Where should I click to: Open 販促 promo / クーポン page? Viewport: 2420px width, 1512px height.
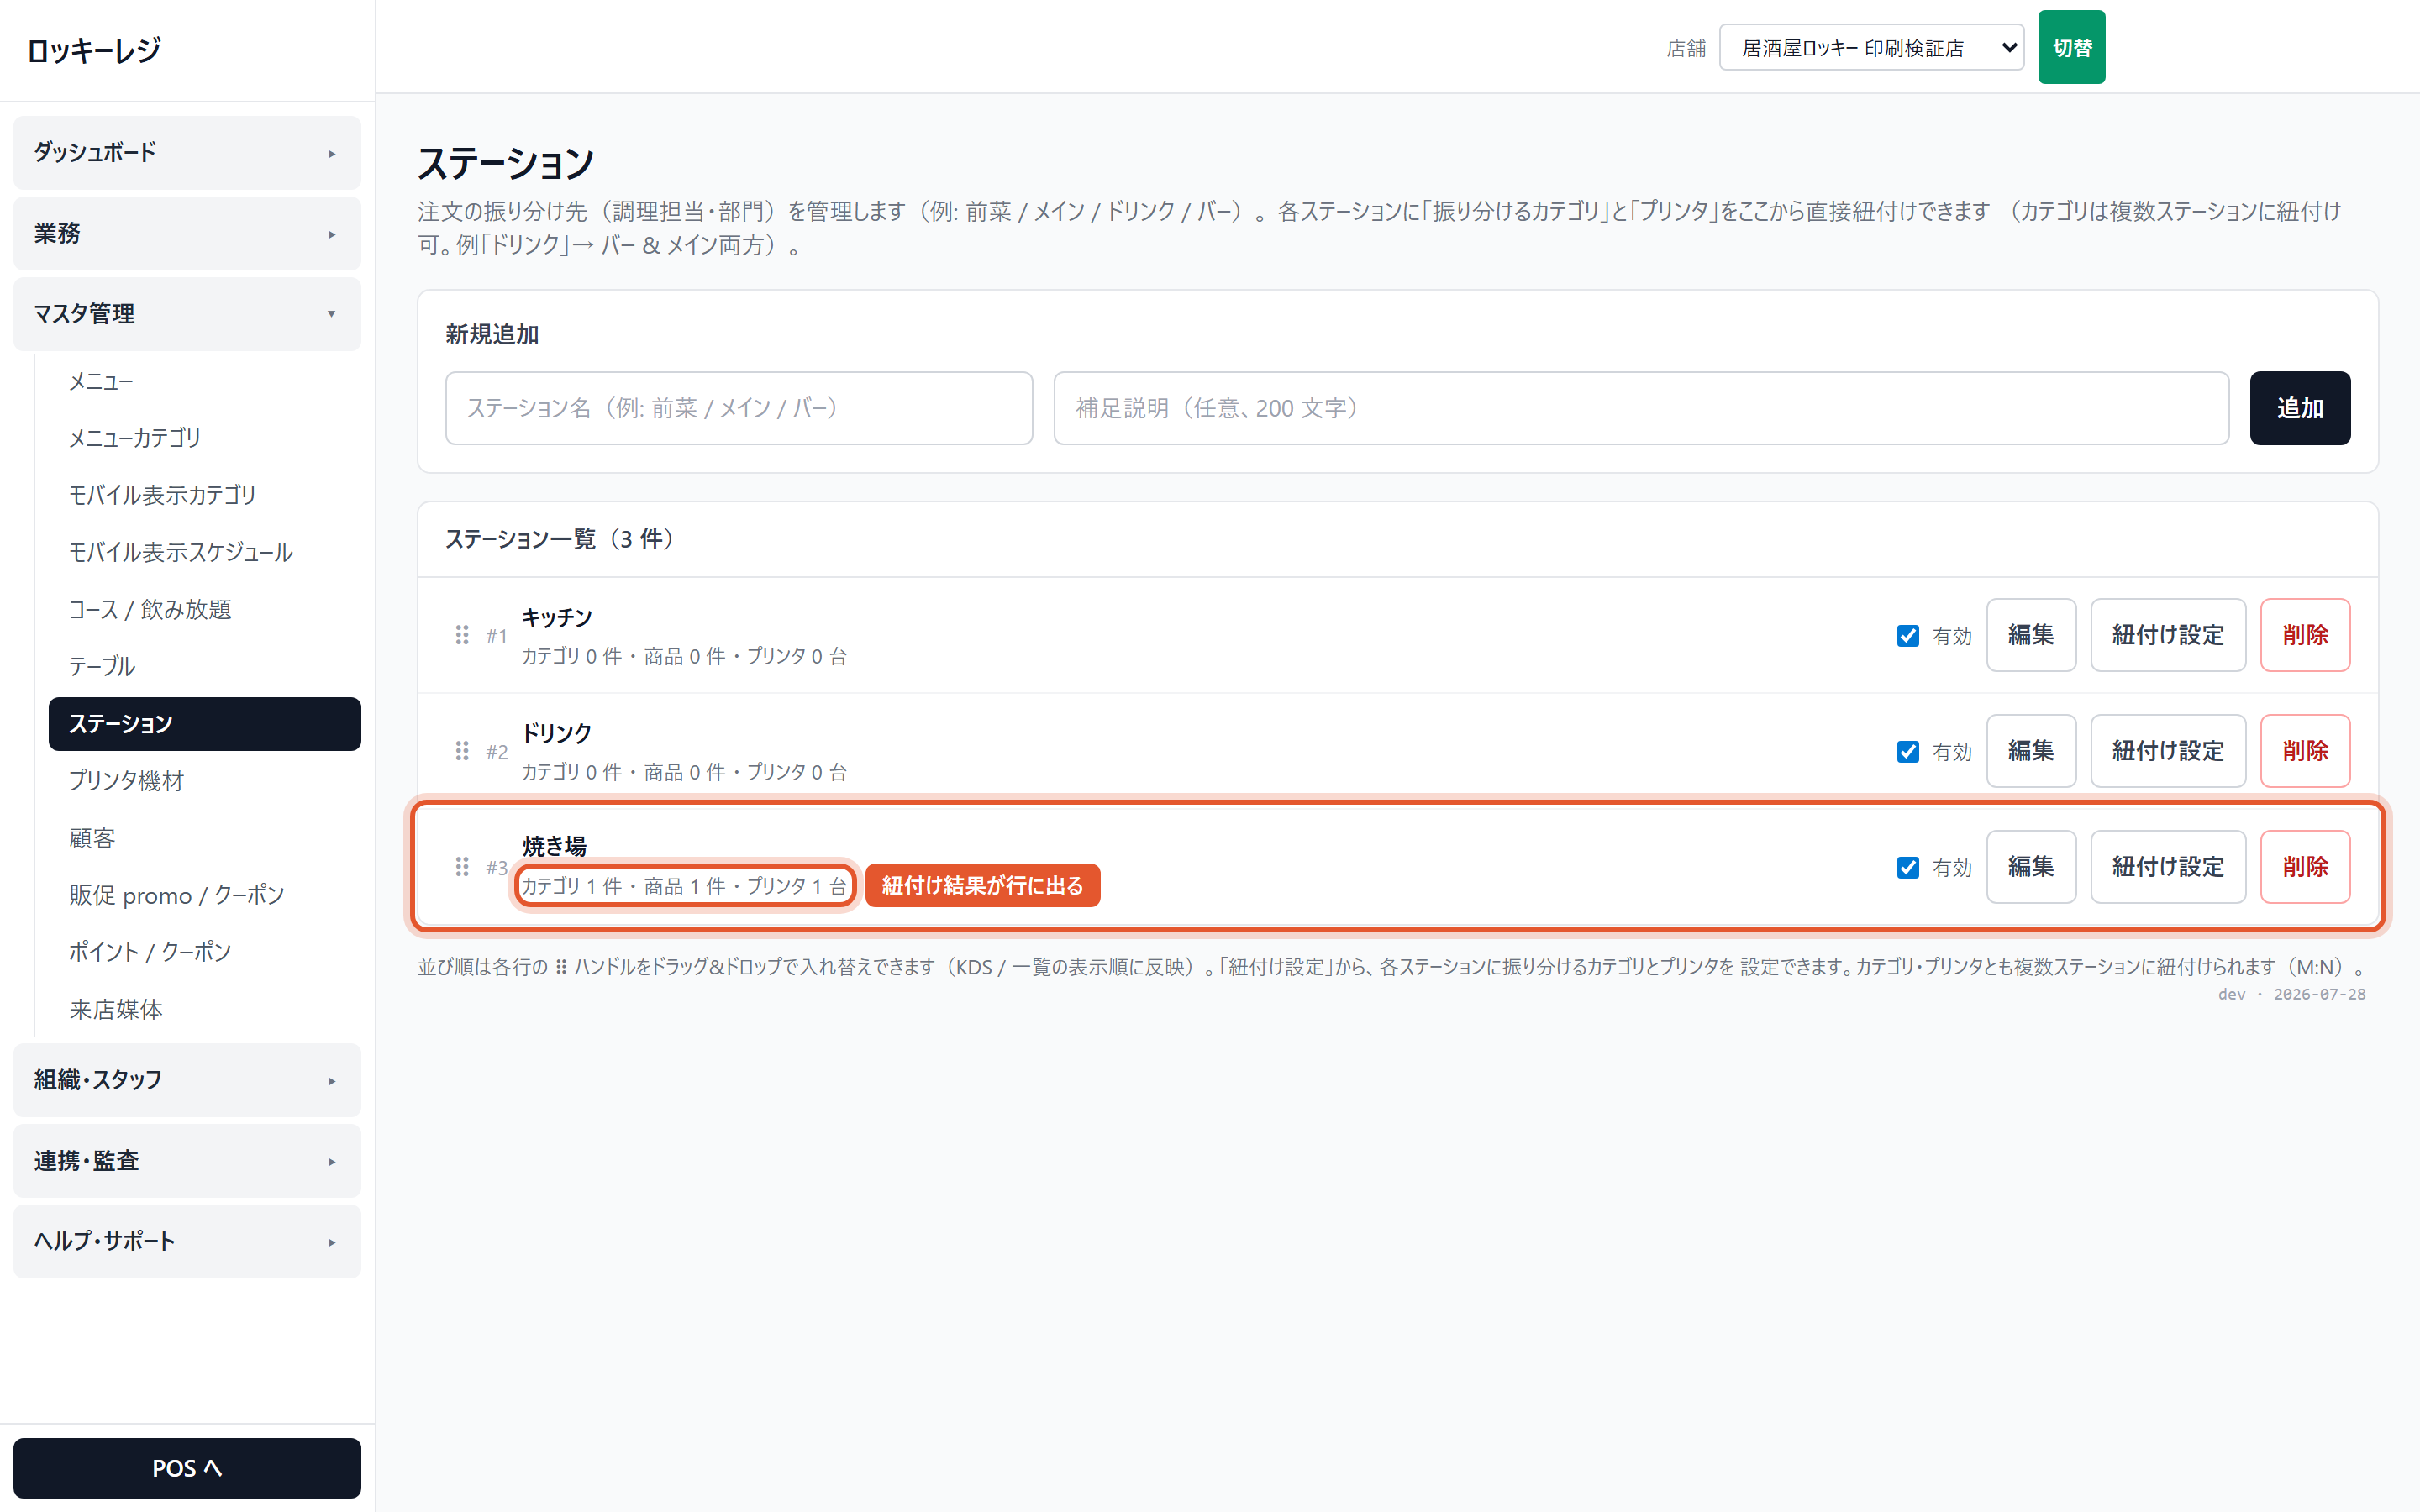point(204,895)
